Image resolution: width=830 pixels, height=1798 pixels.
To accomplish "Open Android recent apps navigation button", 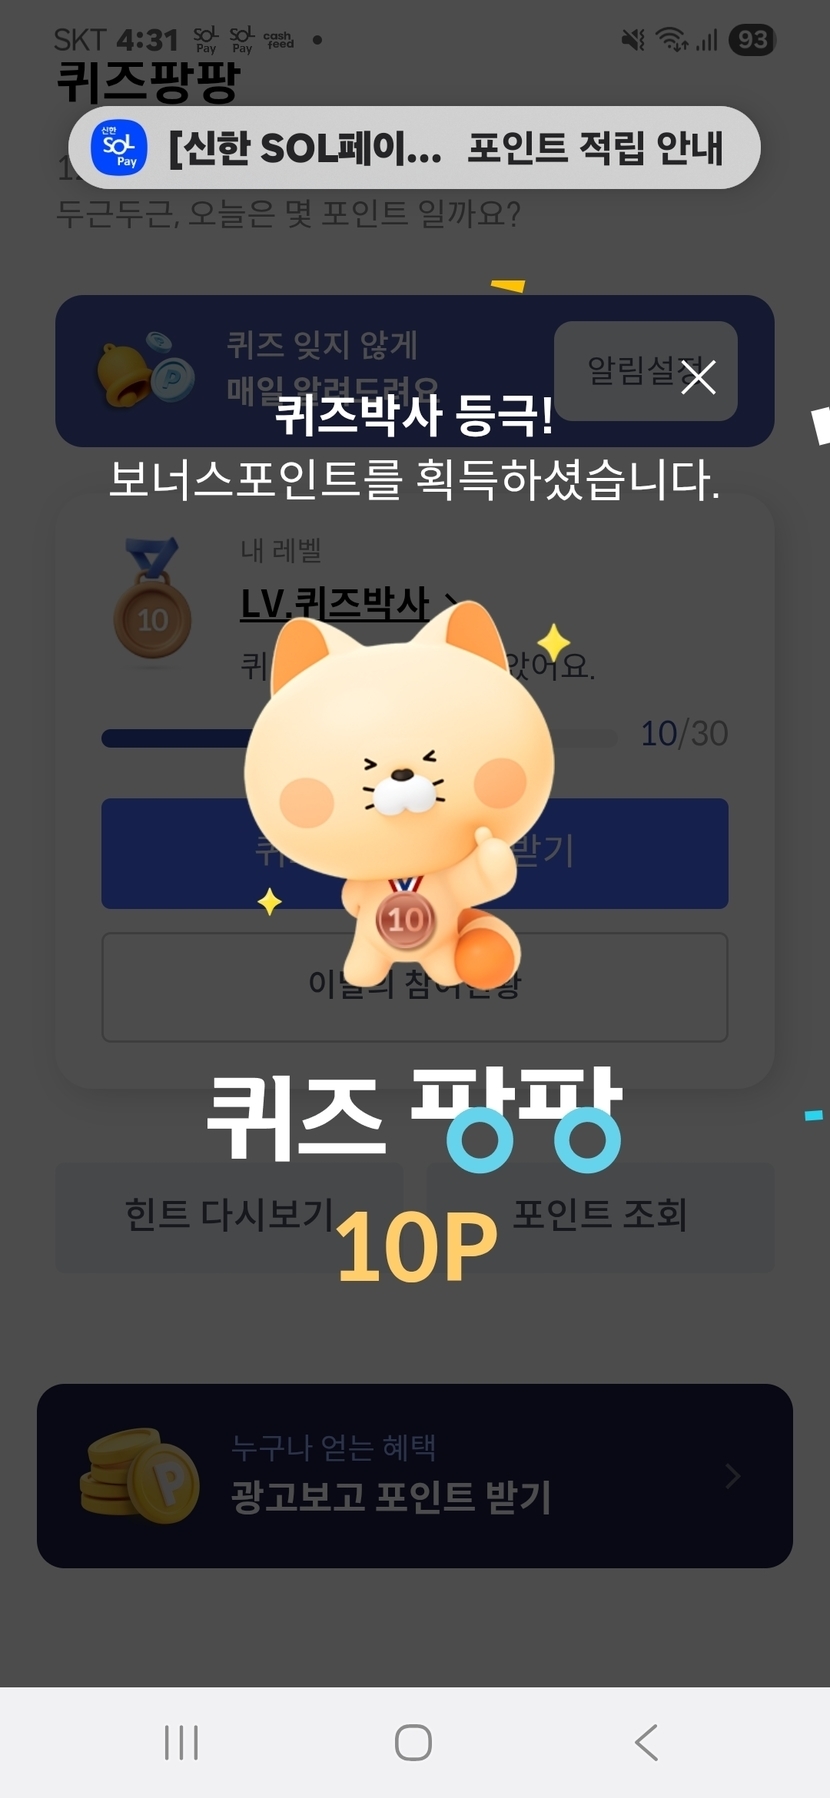I will click(x=181, y=1742).
